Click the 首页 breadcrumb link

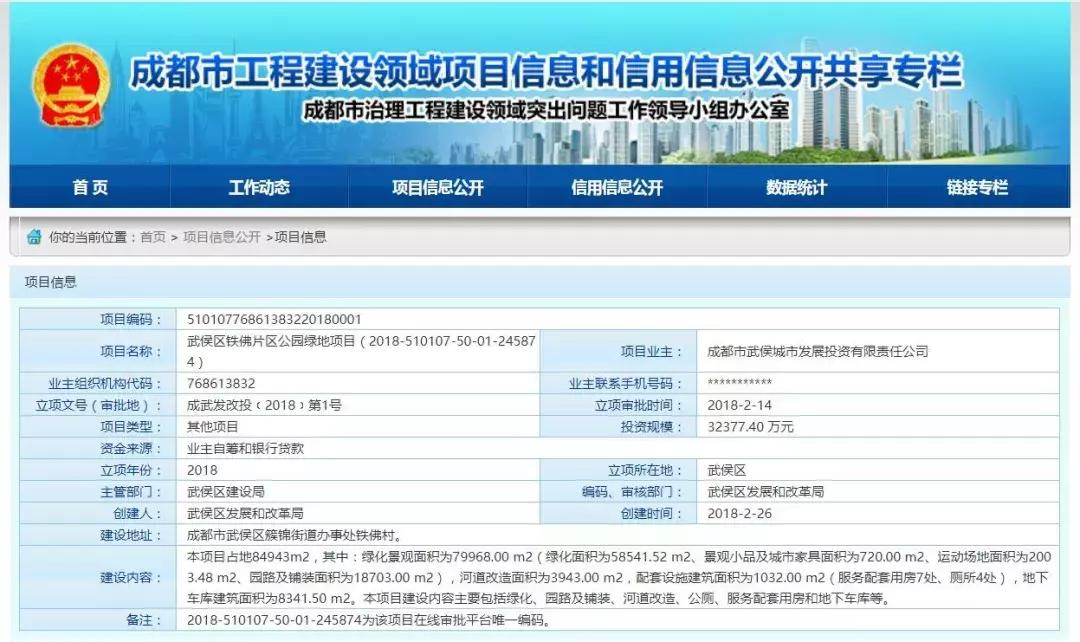[157, 238]
